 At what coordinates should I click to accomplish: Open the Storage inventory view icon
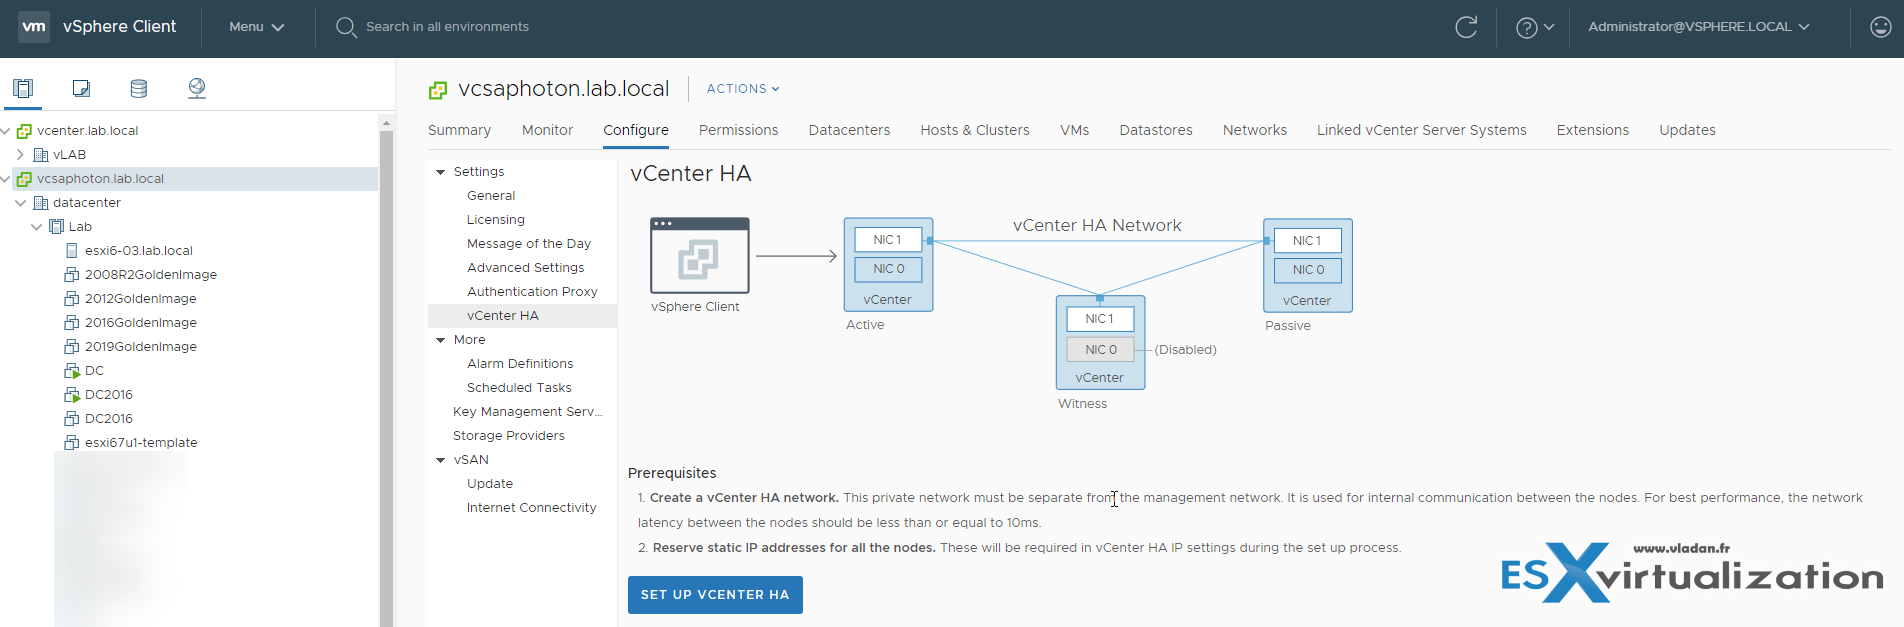[139, 88]
